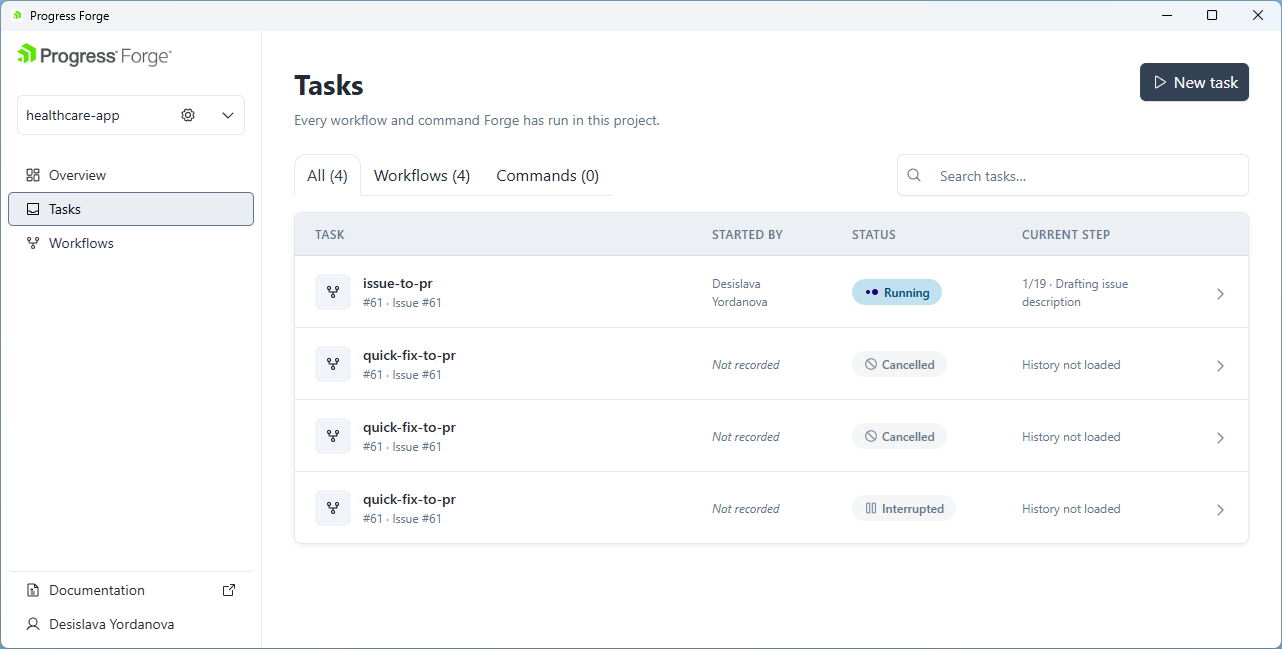
Task: Open the Desislava Yordanova user profile
Action: (131, 624)
